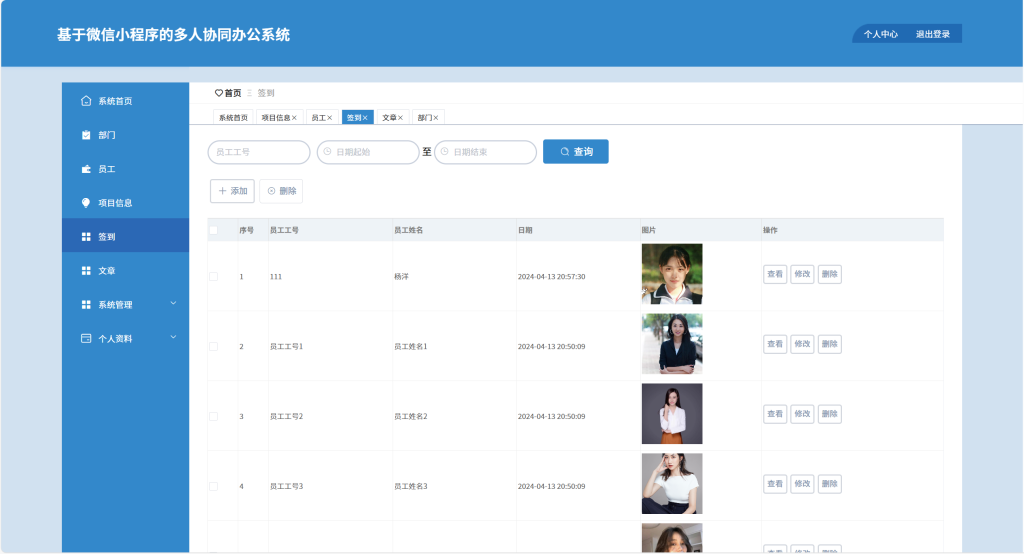Check the checkbox for row 1 (杨洋)
This screenshot has width=1024, height=554.
(x=214, y=276)
